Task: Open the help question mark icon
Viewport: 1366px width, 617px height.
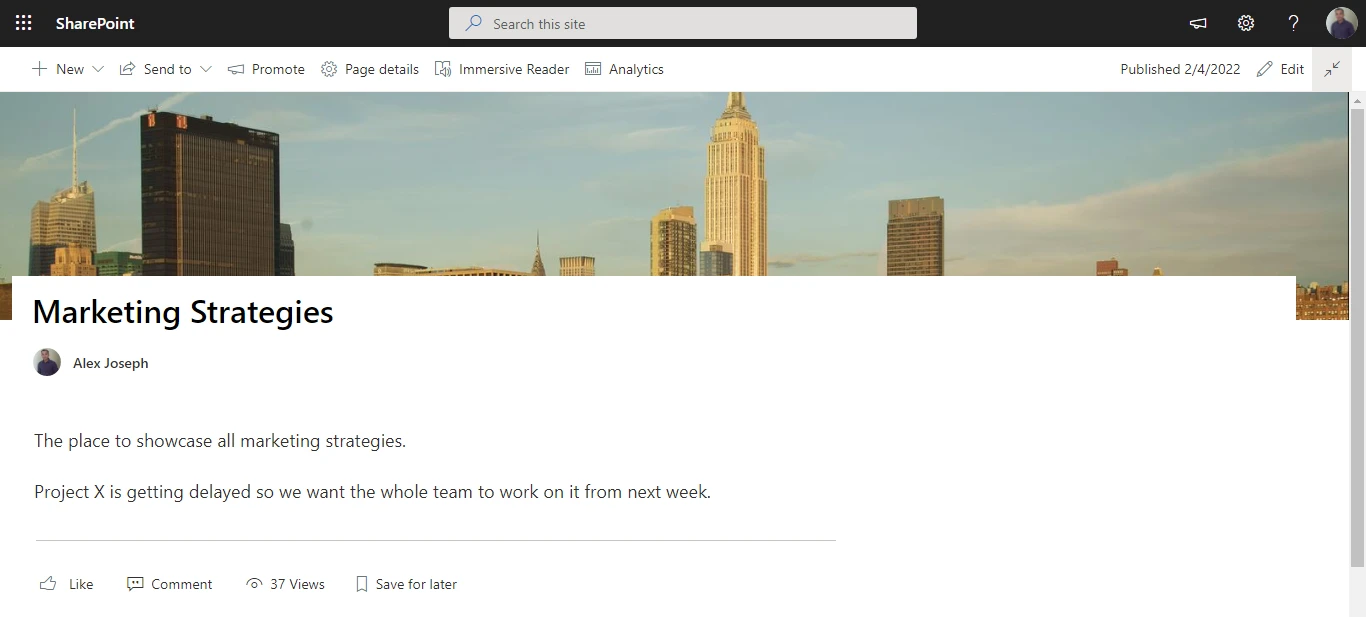Action: [x=1293, y=23]
